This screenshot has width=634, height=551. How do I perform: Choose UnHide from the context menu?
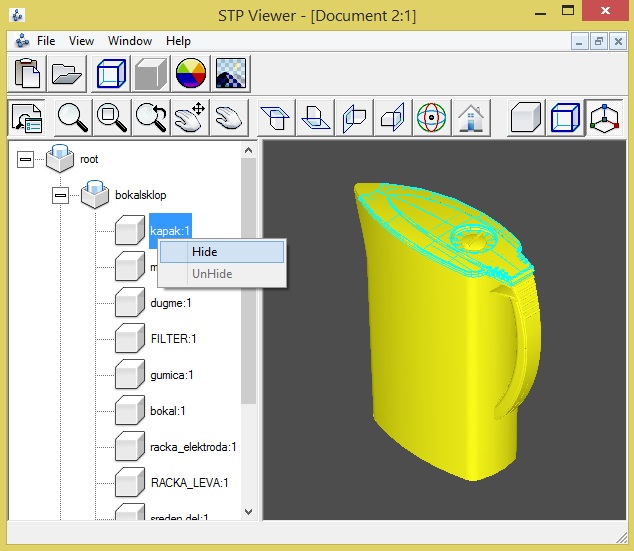point(222,274)
